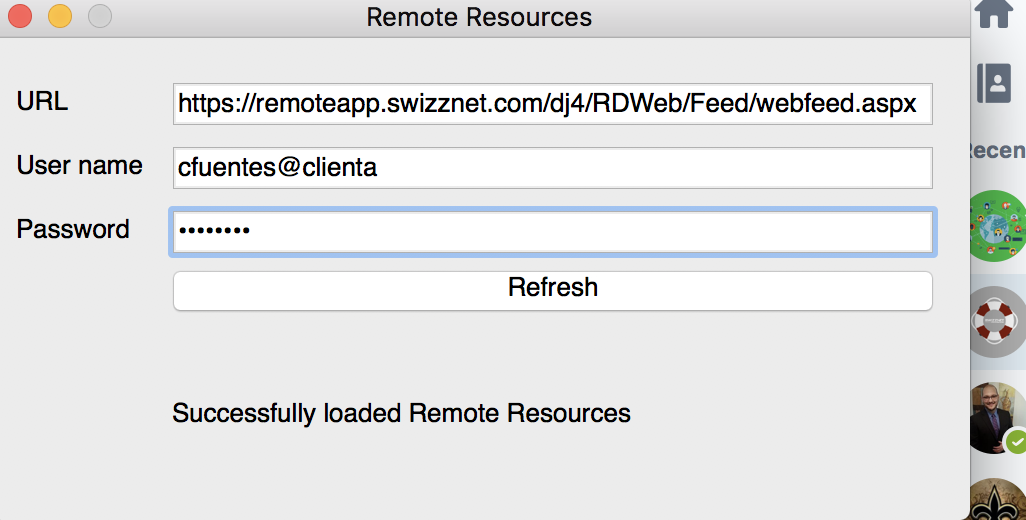1026x520 pixels.
Task: Click the Refresh button
Action: (x=553, y=291)
